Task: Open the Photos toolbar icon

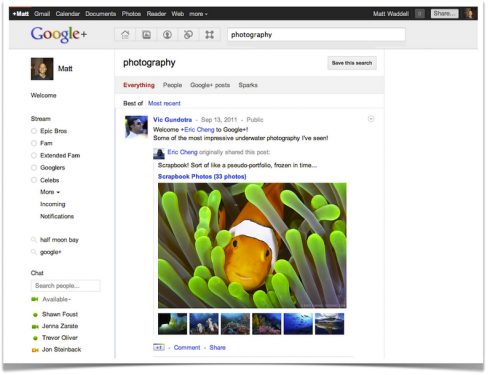Action: (146, 34)
